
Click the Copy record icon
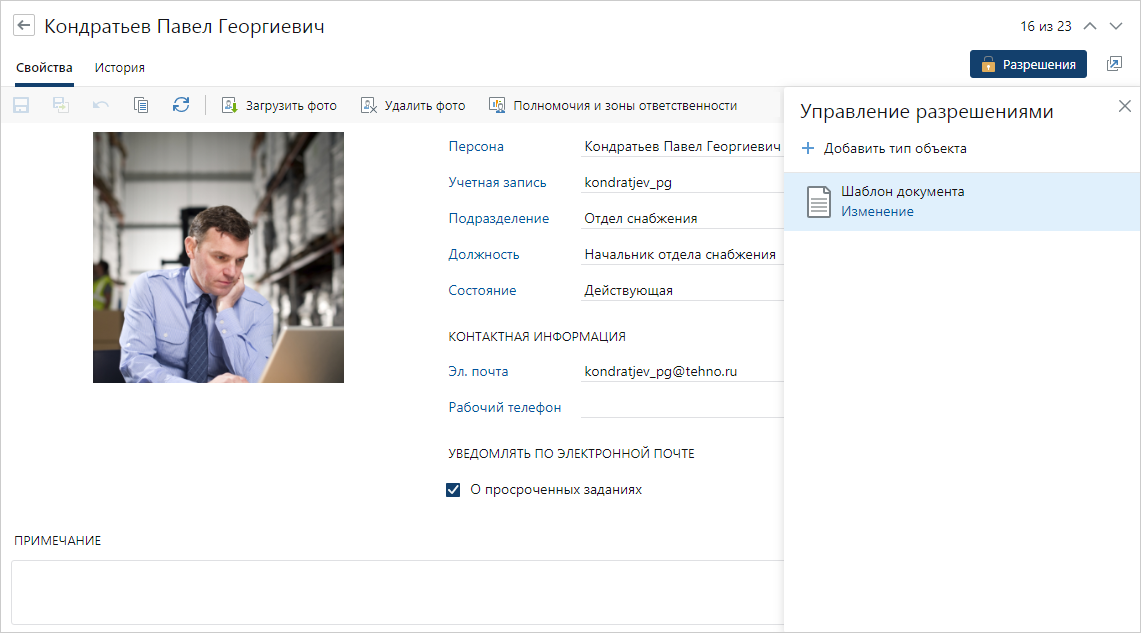pos(141,105)
